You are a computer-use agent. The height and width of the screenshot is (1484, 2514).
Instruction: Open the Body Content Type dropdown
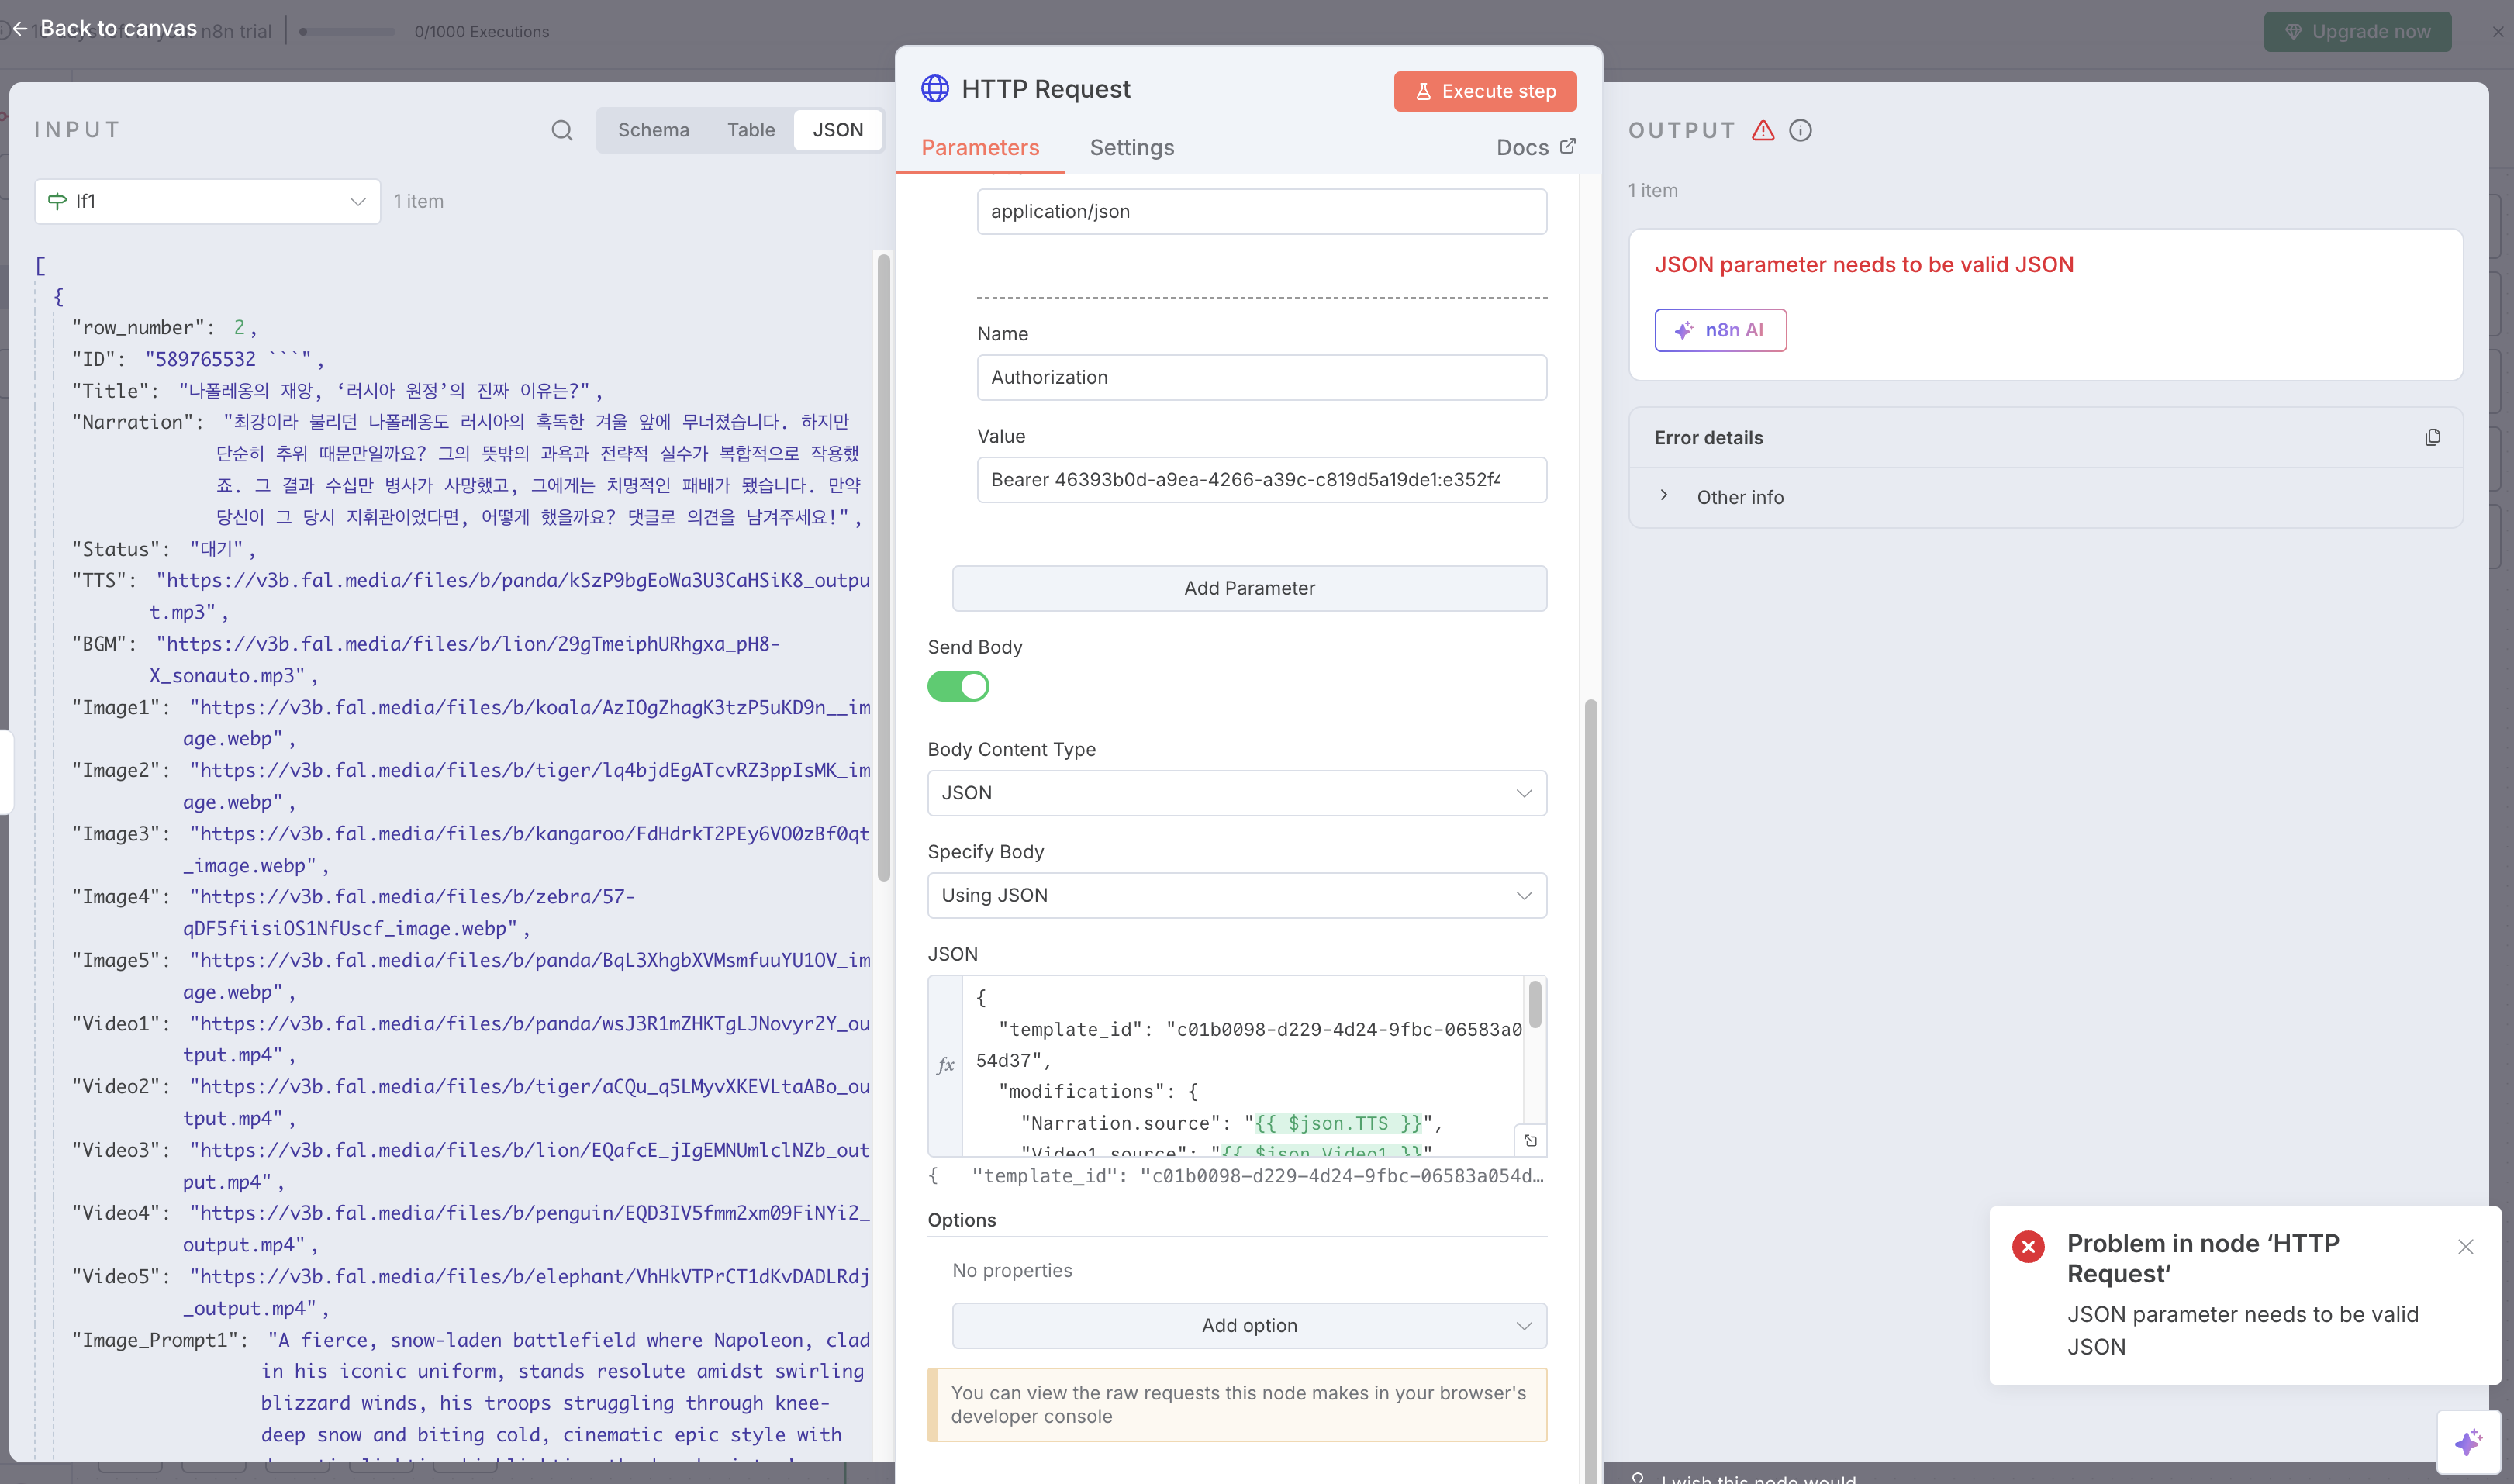tap(1236, 793)
